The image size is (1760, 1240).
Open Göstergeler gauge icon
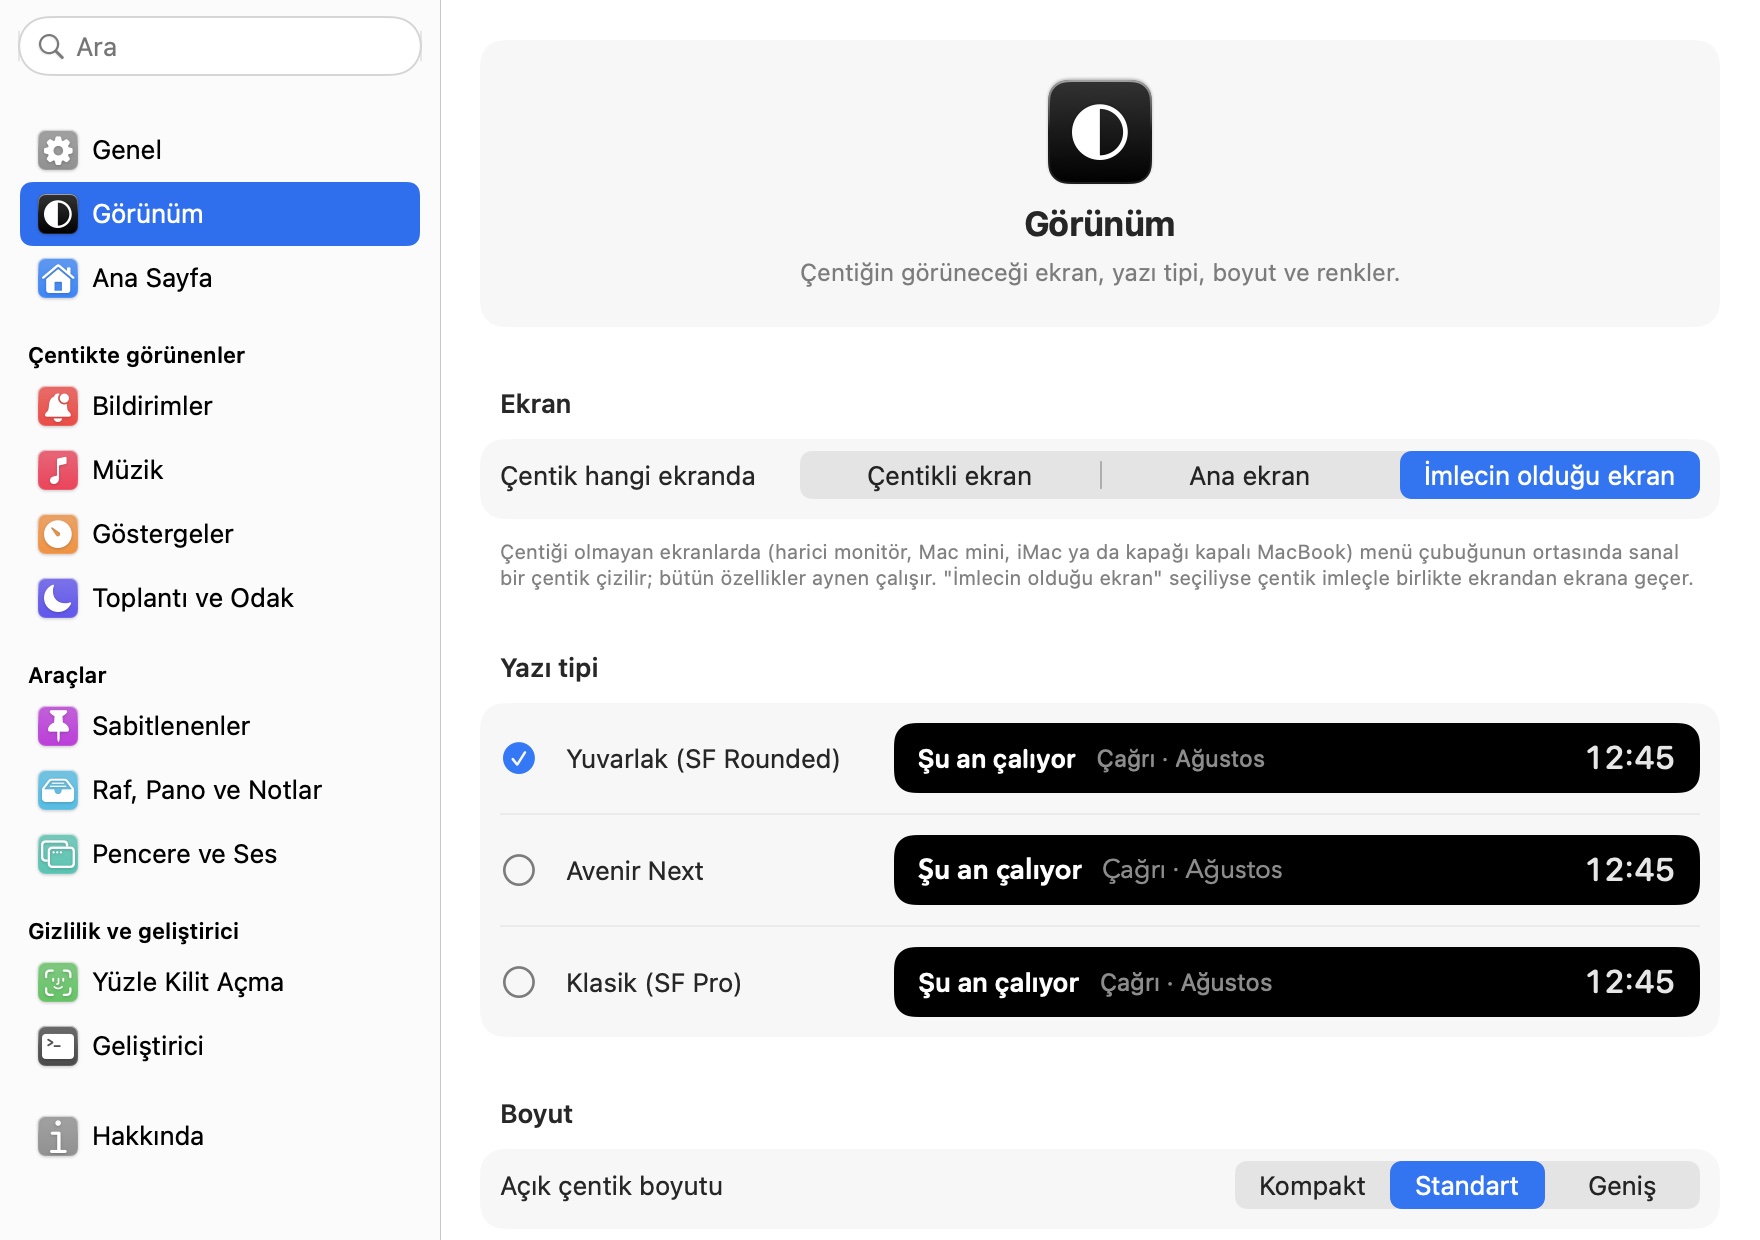[58, 534]
